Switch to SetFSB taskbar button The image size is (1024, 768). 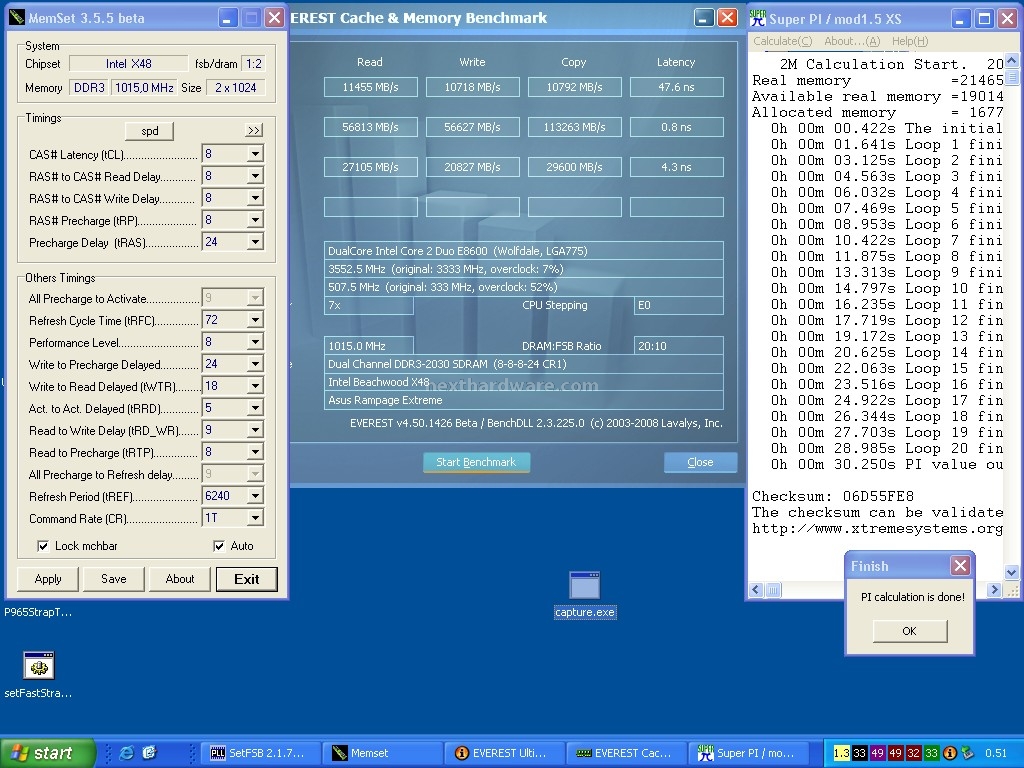click(261, 753)
